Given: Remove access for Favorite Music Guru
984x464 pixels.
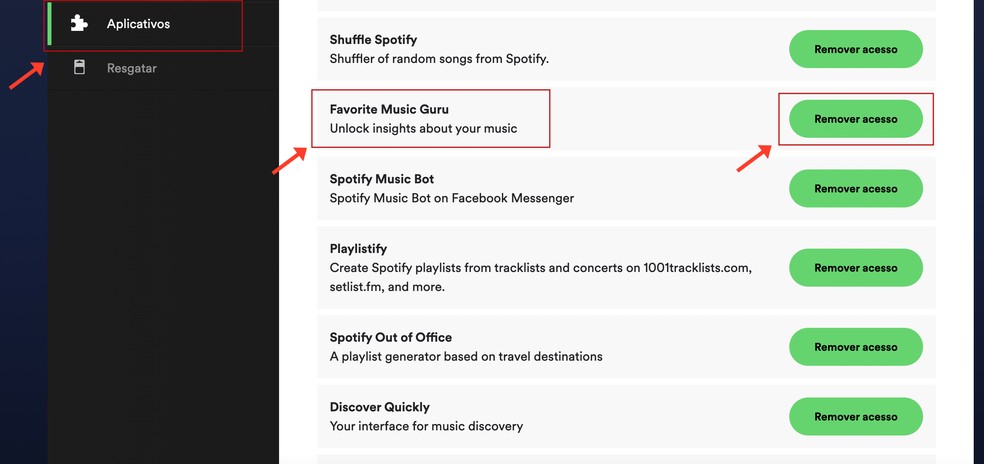Looking at the screenshot, I should (855, 119).
